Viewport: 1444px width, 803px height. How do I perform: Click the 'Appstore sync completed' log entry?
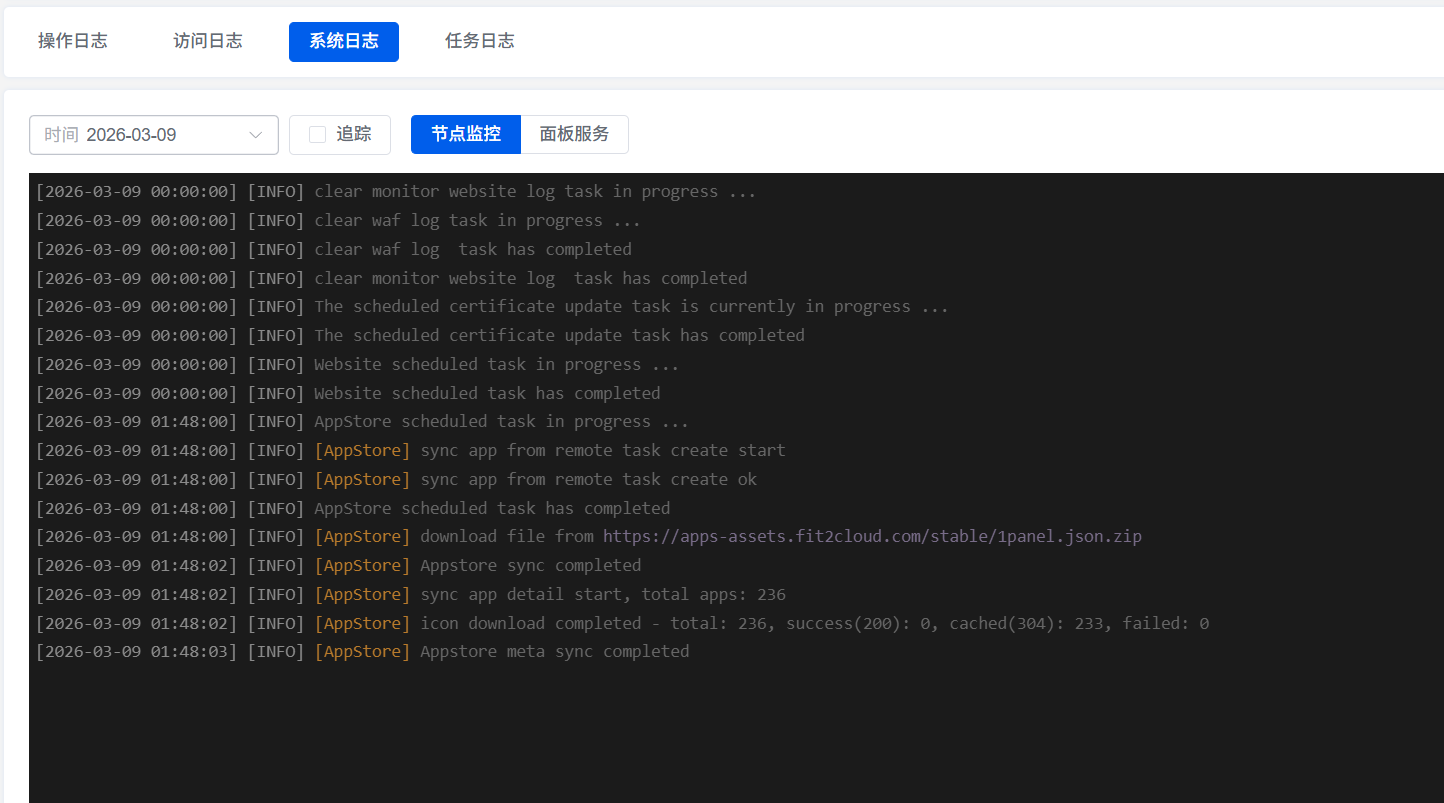530,566
